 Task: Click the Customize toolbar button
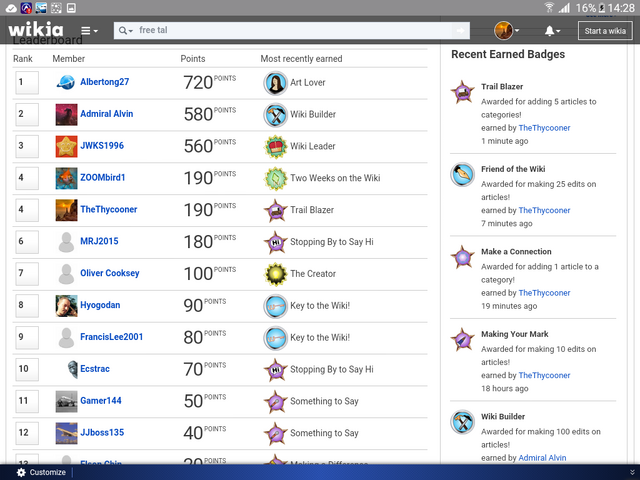point(41,472)
